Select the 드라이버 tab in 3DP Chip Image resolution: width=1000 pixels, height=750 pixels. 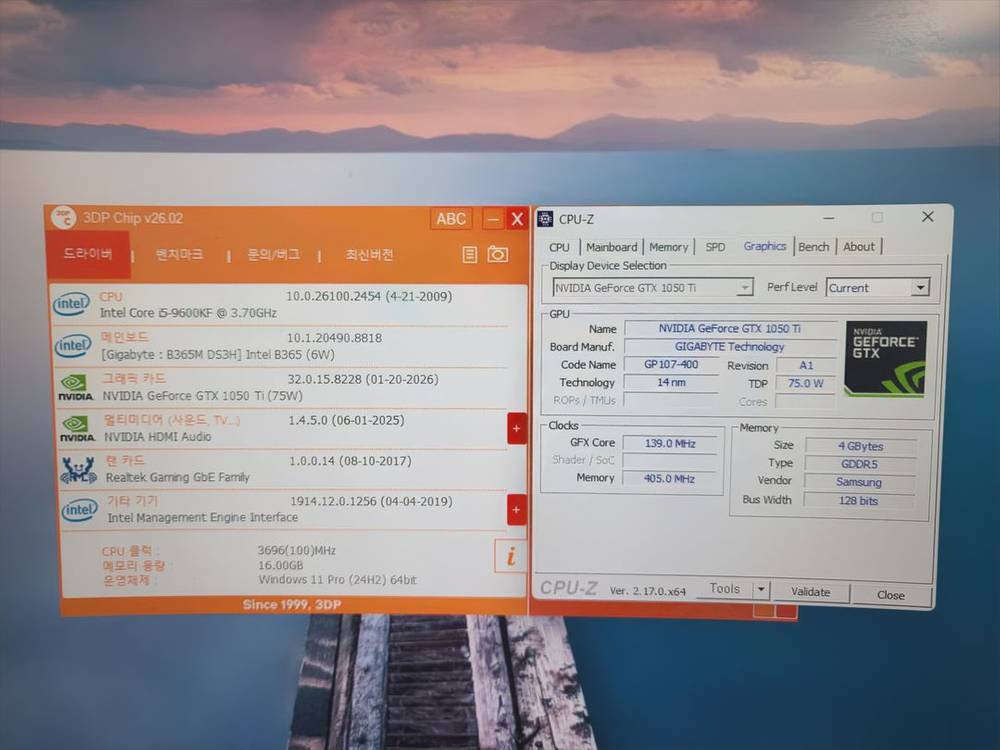point(88,254)
